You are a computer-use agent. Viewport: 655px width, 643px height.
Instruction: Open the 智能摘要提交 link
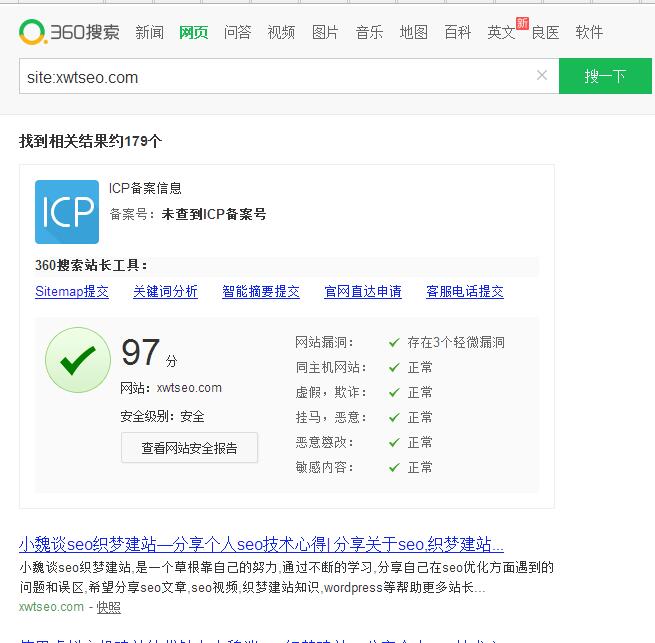[x=261, y=292]
